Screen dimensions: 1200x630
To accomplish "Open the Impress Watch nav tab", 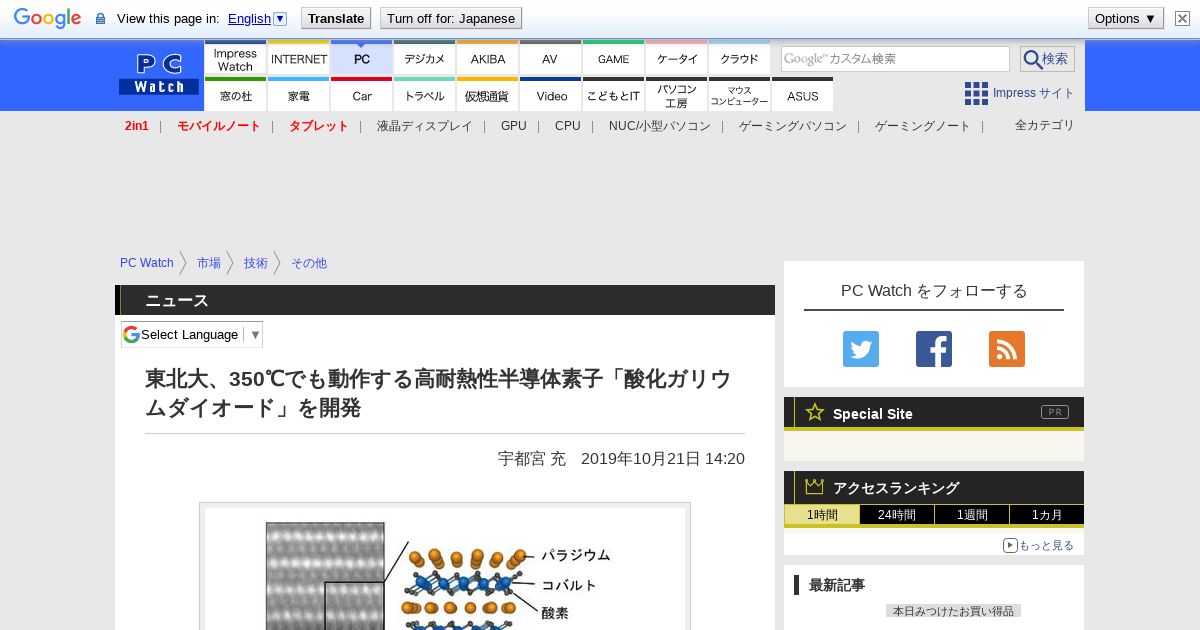I will [x=235, y=58].
